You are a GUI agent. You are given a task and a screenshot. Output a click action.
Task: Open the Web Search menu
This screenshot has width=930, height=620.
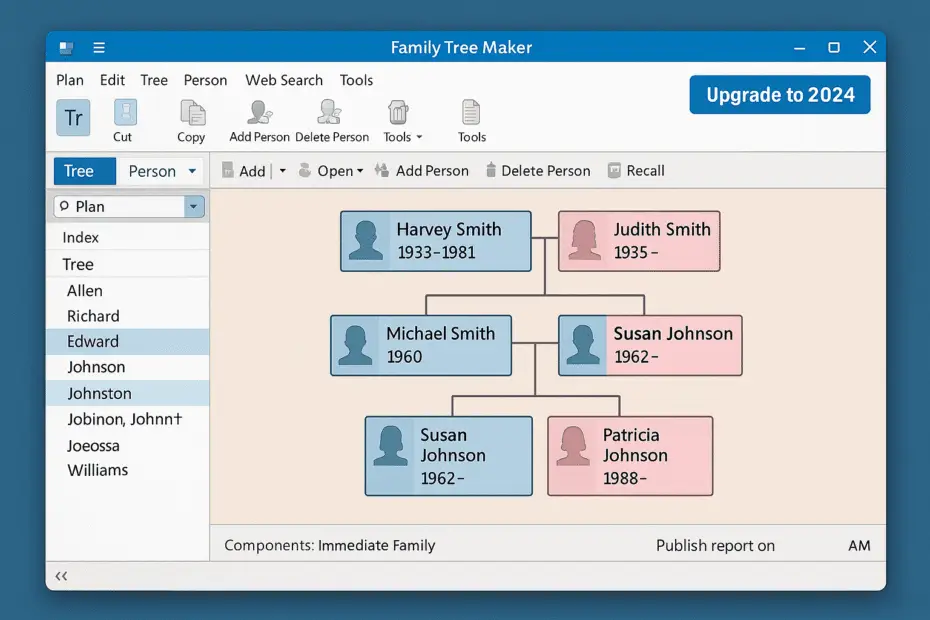coord(283,80)
